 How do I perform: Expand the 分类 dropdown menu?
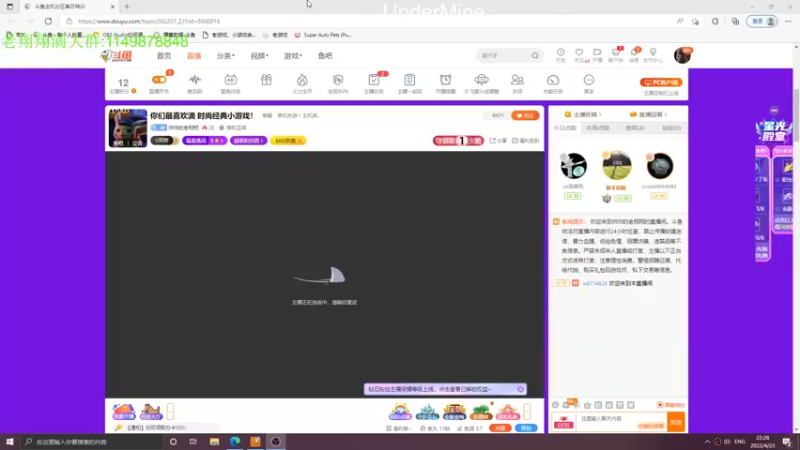(x=226, y=56)
